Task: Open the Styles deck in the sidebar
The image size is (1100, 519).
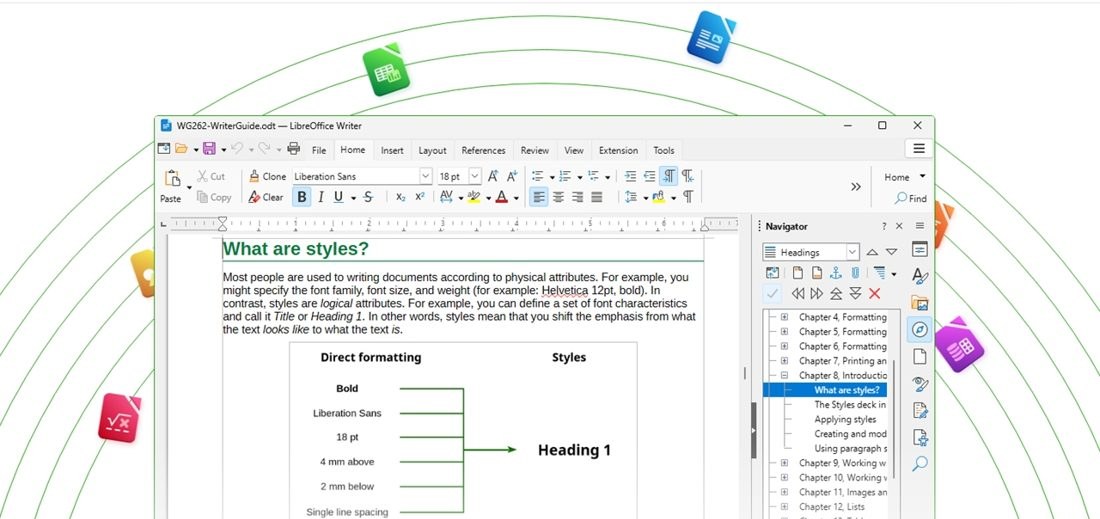Action: [x=920, y=276]
